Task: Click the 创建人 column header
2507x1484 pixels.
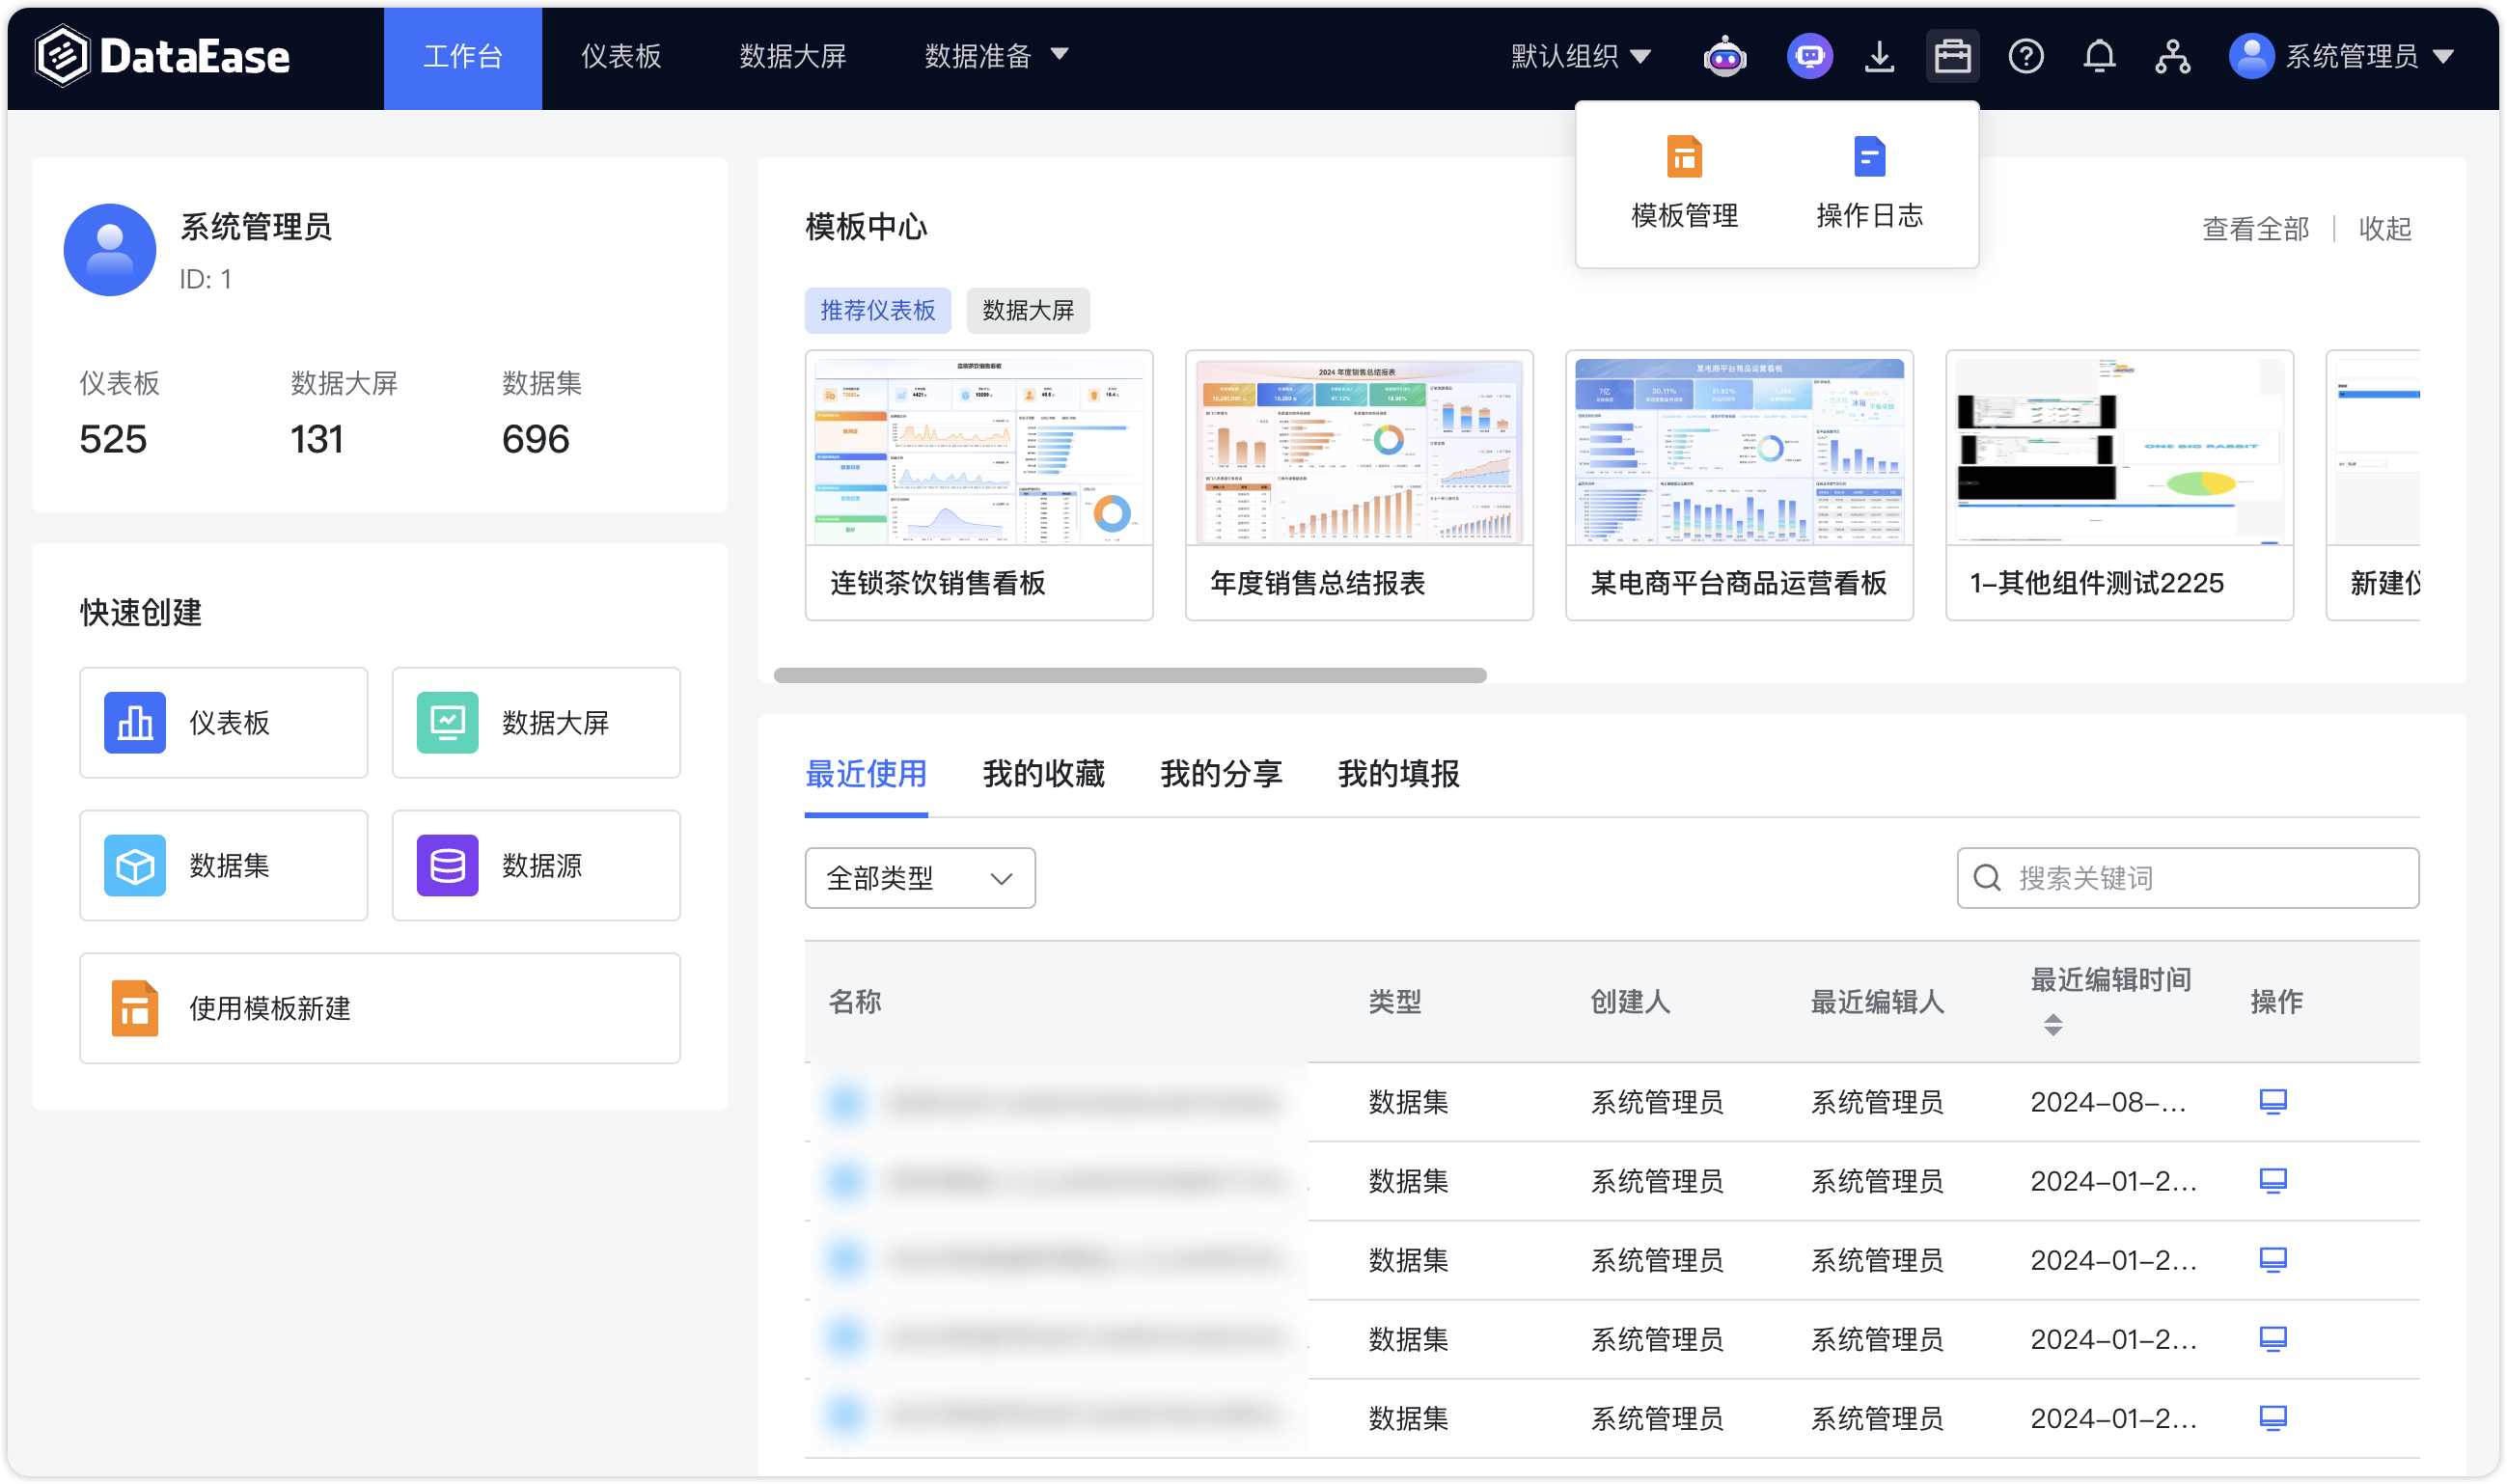Action: tap(1630, 1001)
